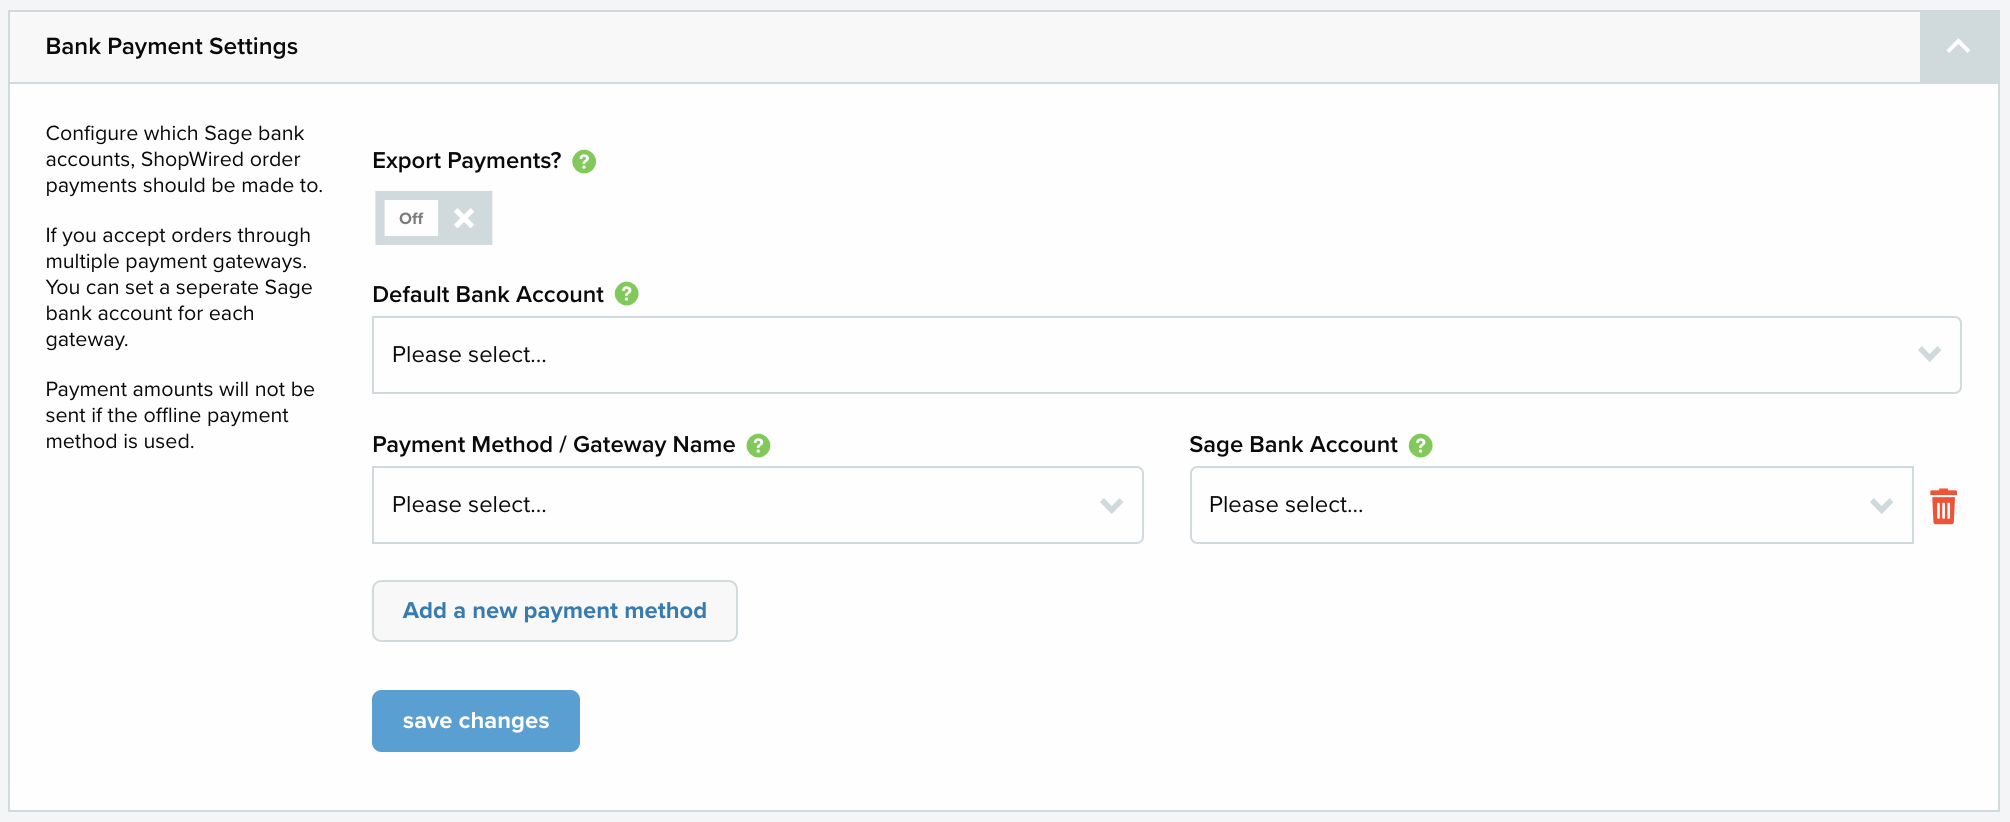Click the Bank Payment Settings header title
The image size is (2010, 822).
[172, 47]
